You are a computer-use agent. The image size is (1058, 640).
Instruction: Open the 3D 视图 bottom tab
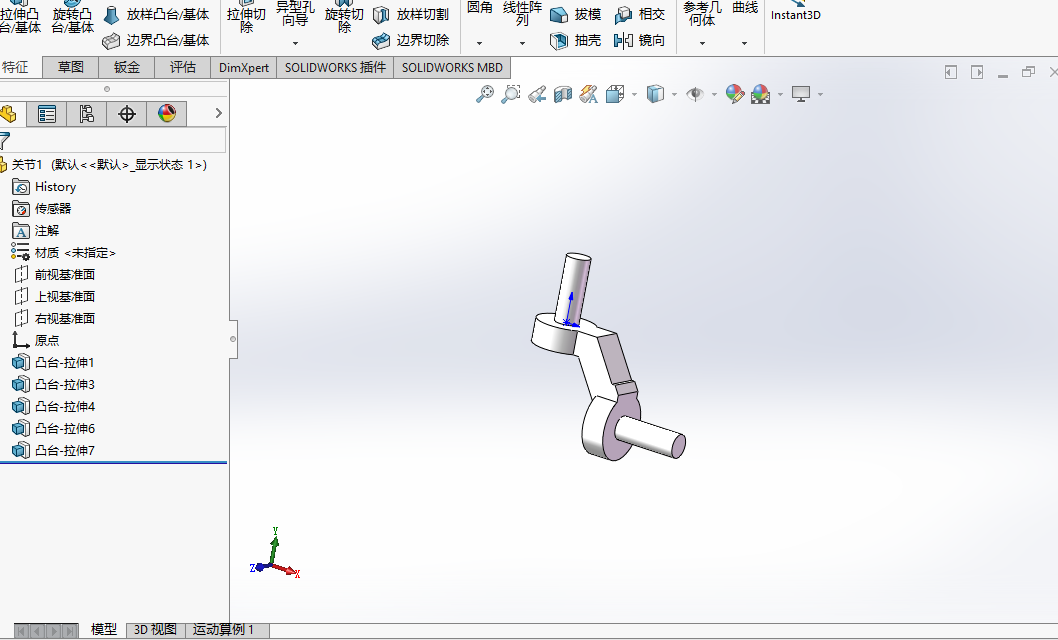pos(155,630)
